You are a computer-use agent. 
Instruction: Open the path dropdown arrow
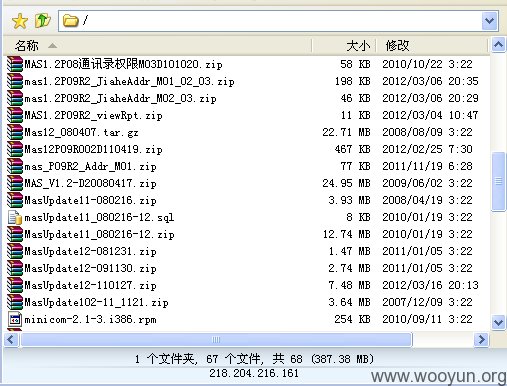click(x=489, y=21)
